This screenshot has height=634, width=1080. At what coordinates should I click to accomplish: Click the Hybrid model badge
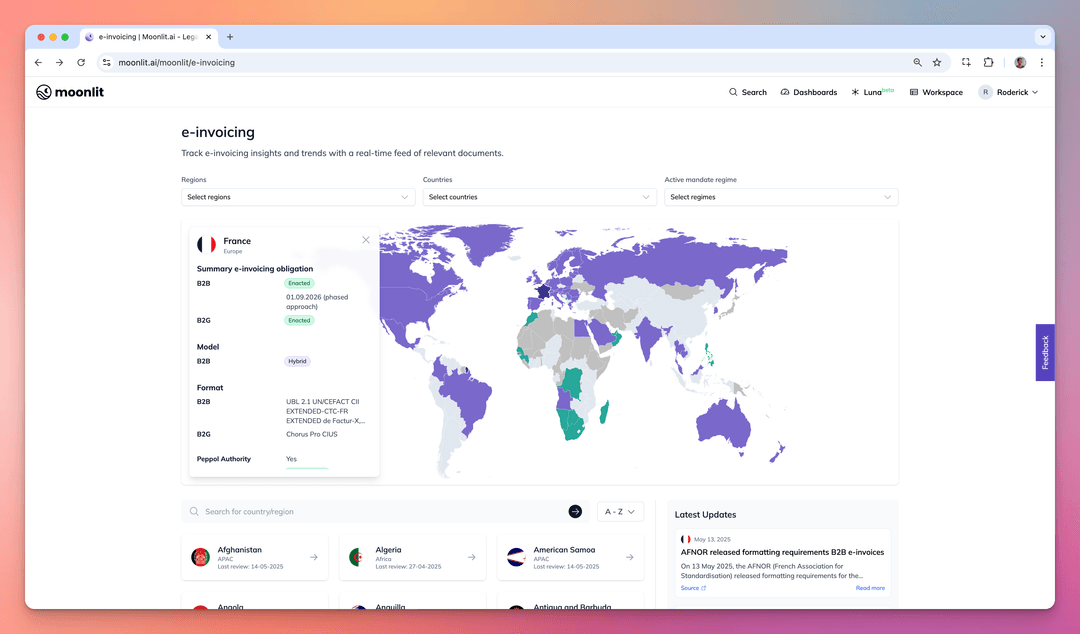click(x=298, y=361)
